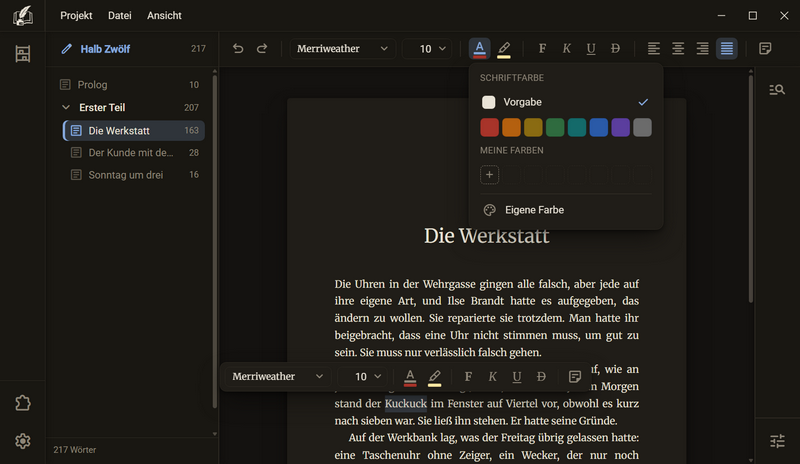This screenshot has height=464, width=800.
Task: Toggle underline in the floating toolbar
Action: click(x=517, y=377)
